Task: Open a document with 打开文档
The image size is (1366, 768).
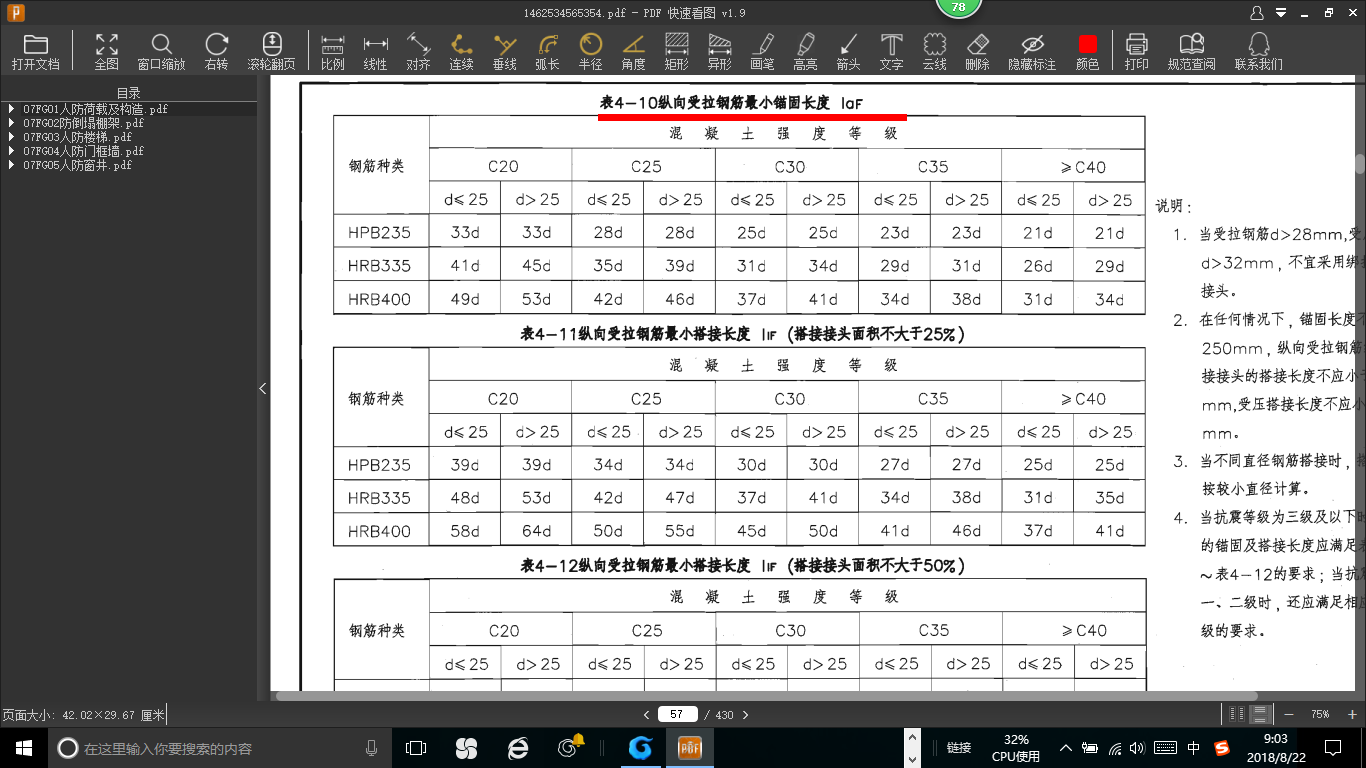Action: 36,51
